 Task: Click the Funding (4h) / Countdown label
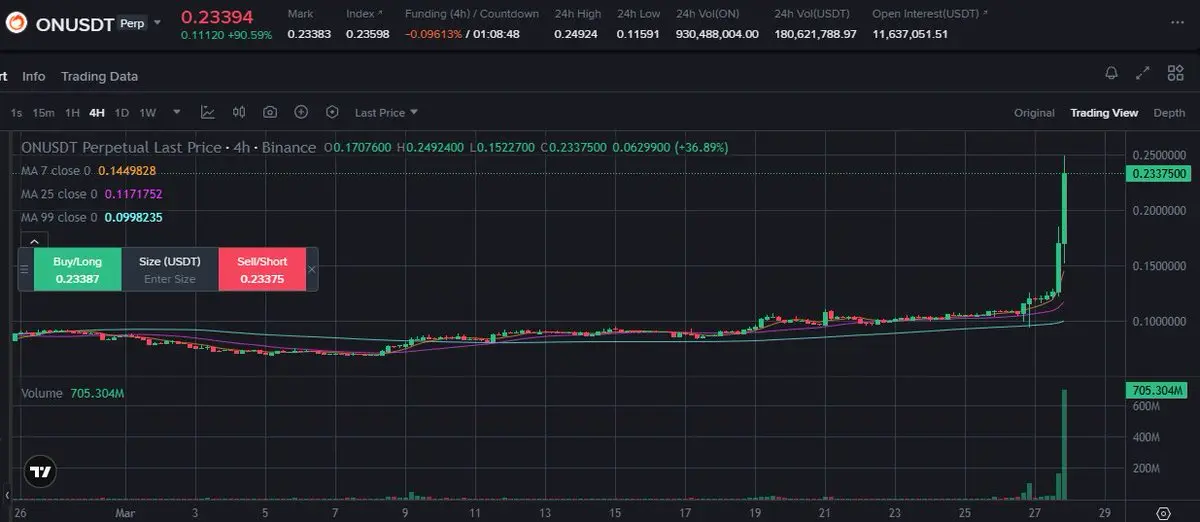pyautogui.click(x=472, y=14)
